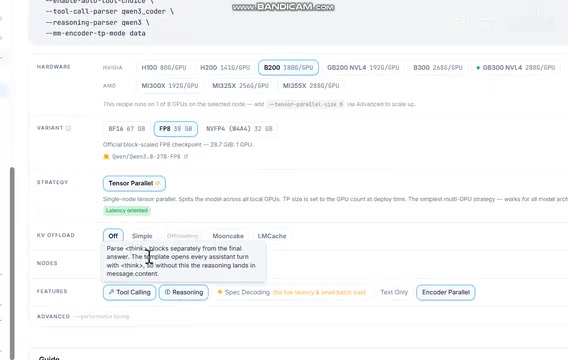The height and width of the screenshot is (360, 568).
Task: Click the NVIDIA vendor label
Action: (x=113, y=68)
